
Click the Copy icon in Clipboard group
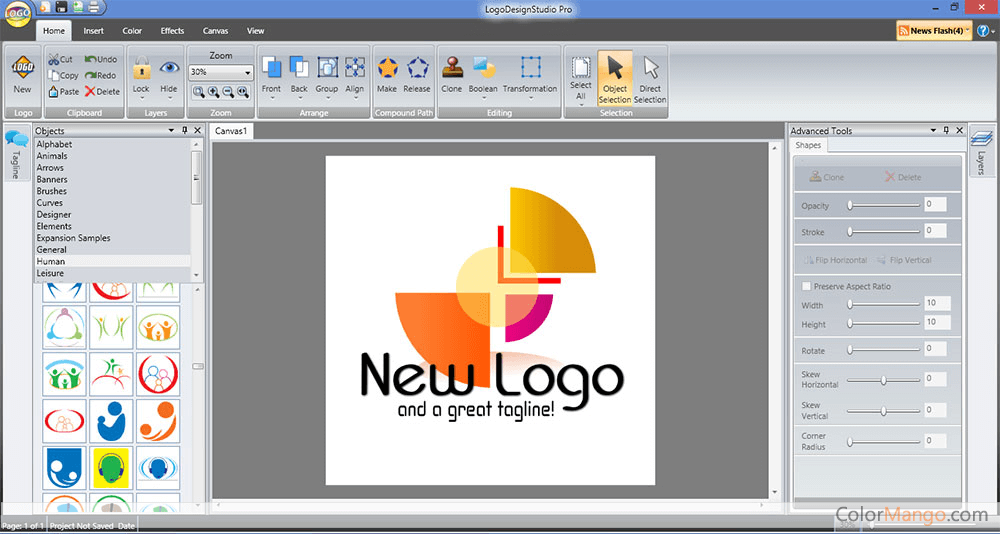(54, 75)
